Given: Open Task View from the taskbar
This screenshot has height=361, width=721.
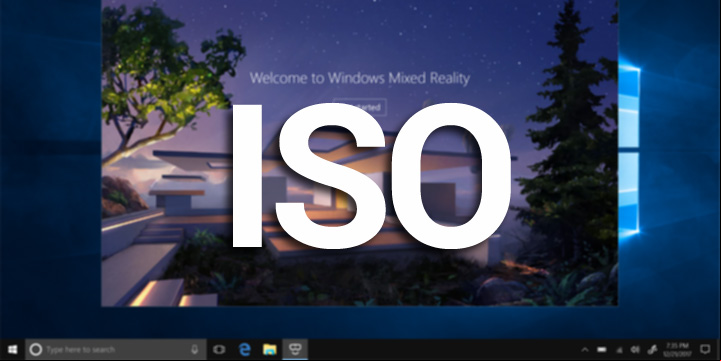Looking at the screenshot, I should tap(219, 350).
